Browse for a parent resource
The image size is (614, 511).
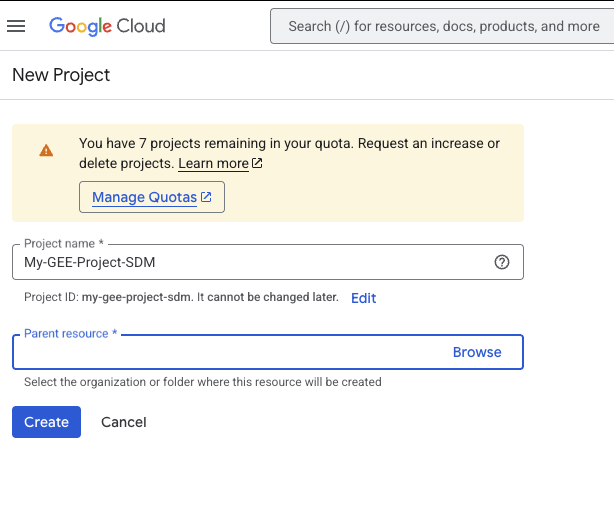point(477,352)
